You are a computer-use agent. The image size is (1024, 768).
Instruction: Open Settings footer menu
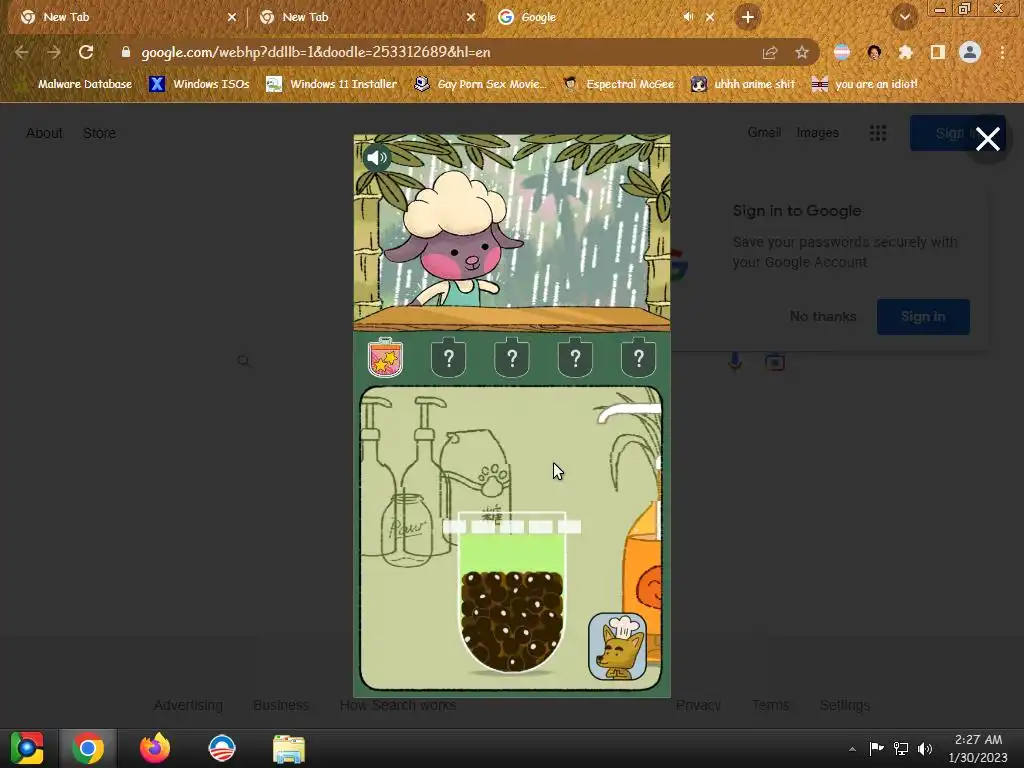pos(844,705)
